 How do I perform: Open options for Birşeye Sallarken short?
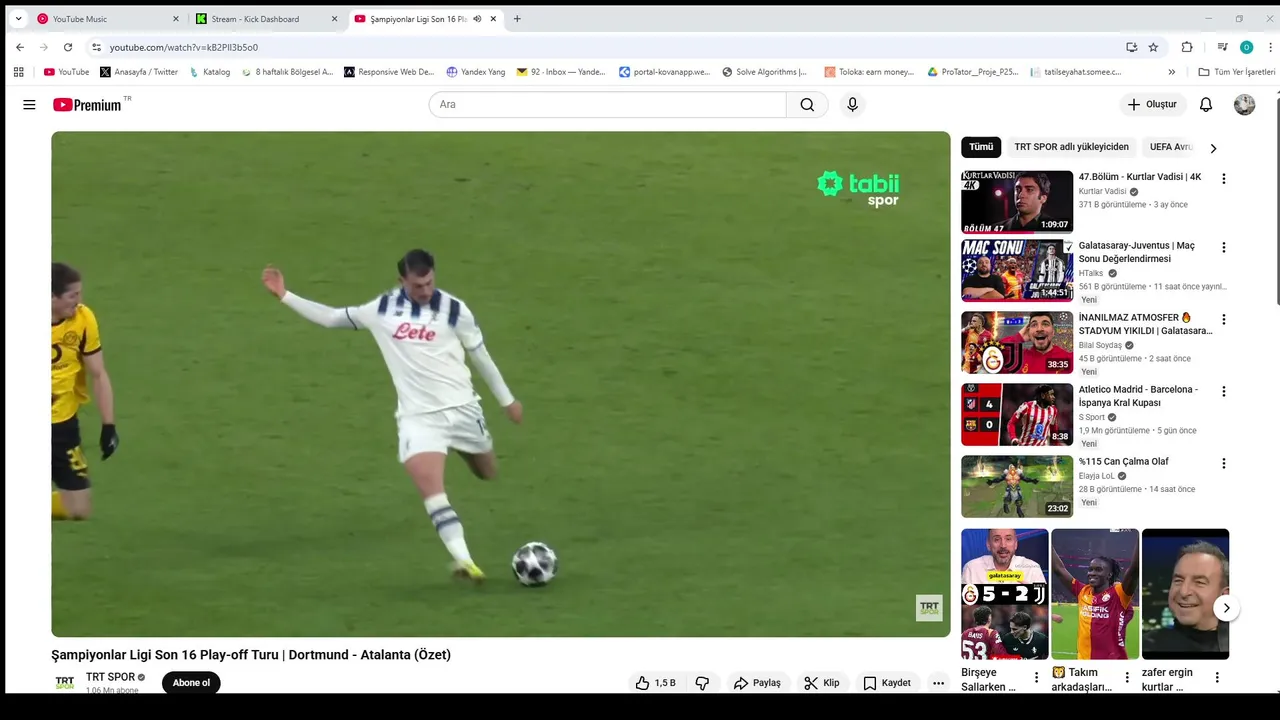(x=1036, y=678)
